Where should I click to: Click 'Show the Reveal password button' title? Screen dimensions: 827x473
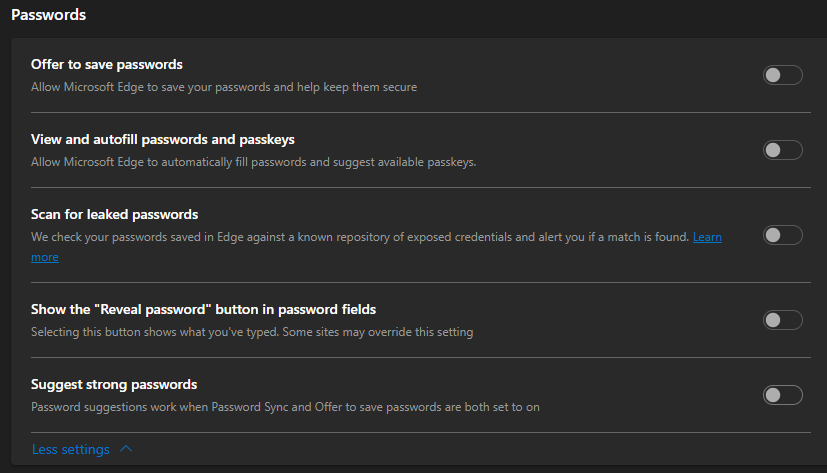[x=203, y=310]
